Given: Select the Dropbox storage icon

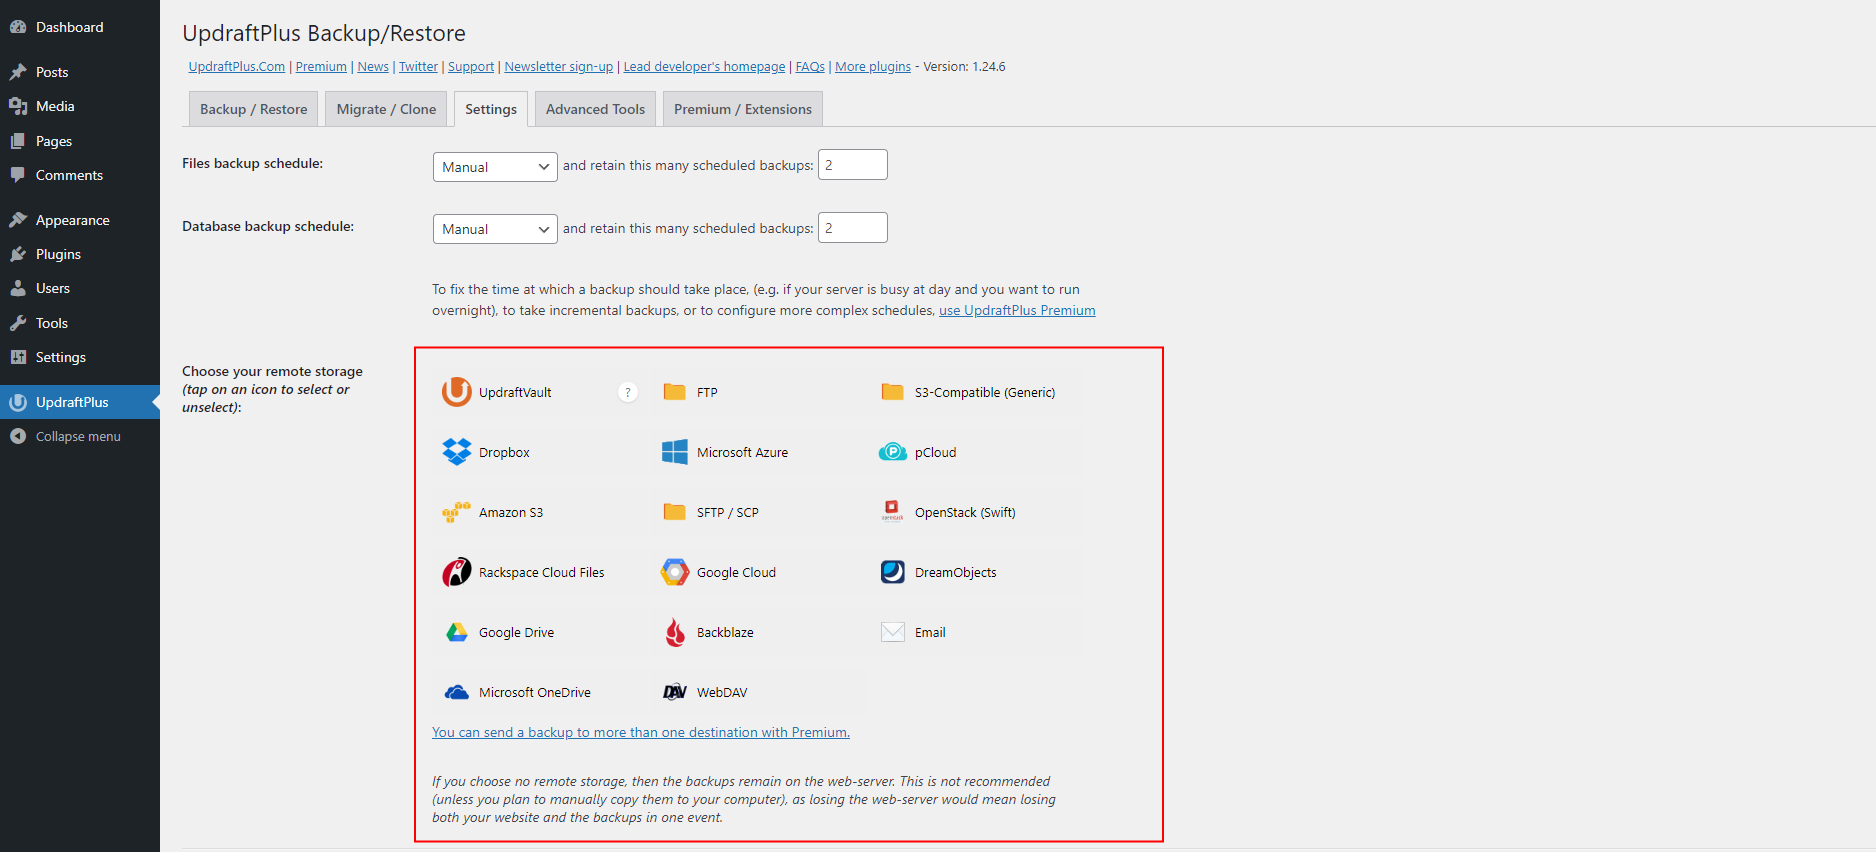Looking at the screenshot, I should coord(457,452).
